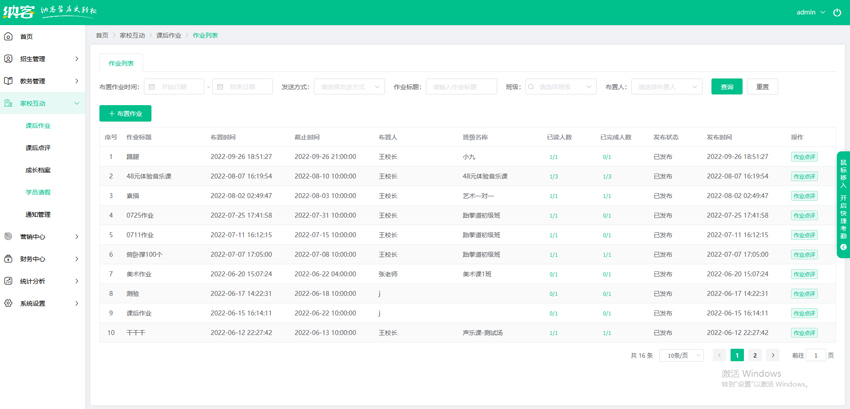The image size is (850, 409).
Task: Click the 重置 reset button
Action: [x=762, y=87]
